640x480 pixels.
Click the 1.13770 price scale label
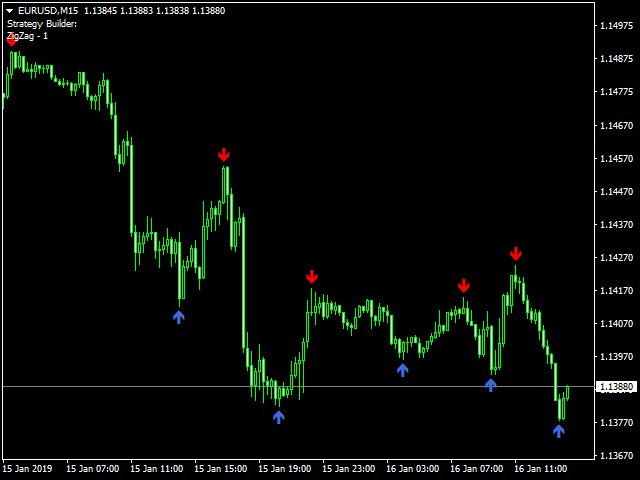(x=616, y=422)
